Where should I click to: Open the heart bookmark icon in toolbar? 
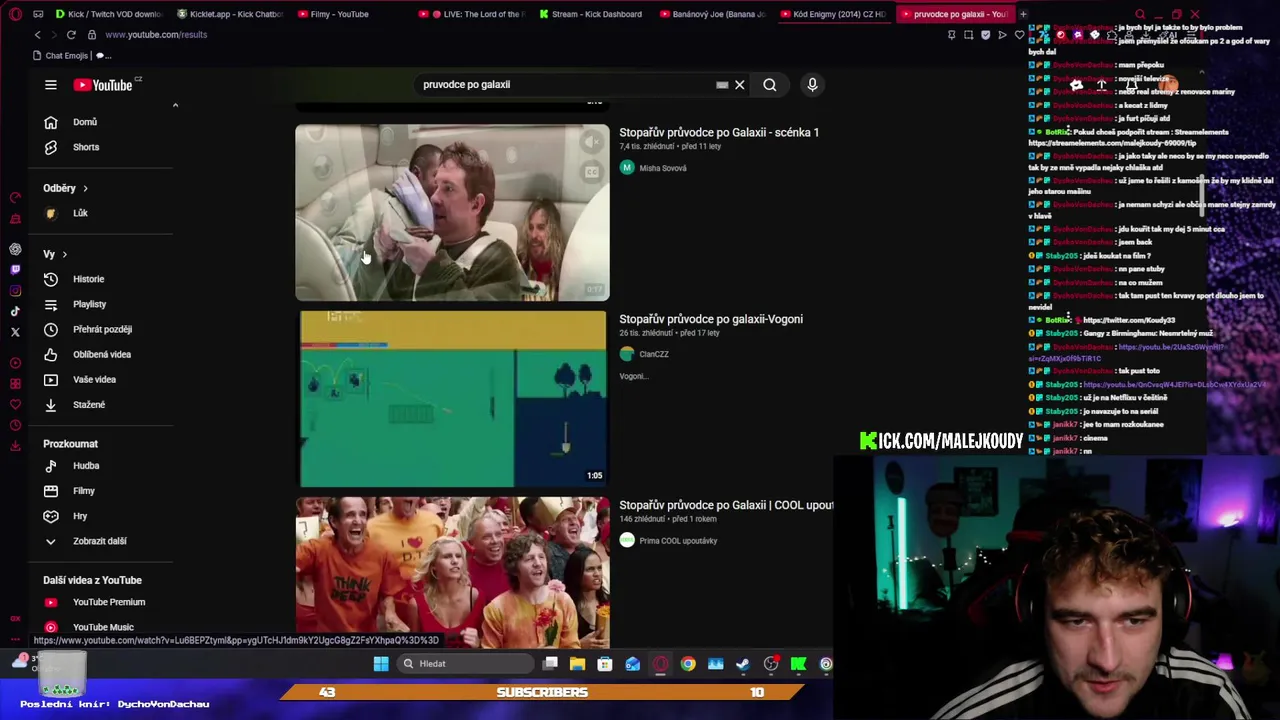1019,35
